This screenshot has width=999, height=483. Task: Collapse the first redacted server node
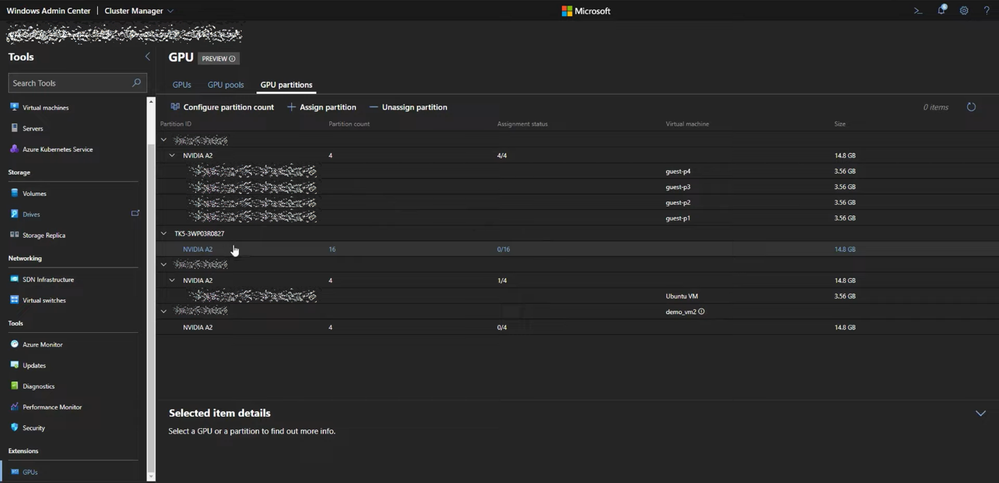164,140
